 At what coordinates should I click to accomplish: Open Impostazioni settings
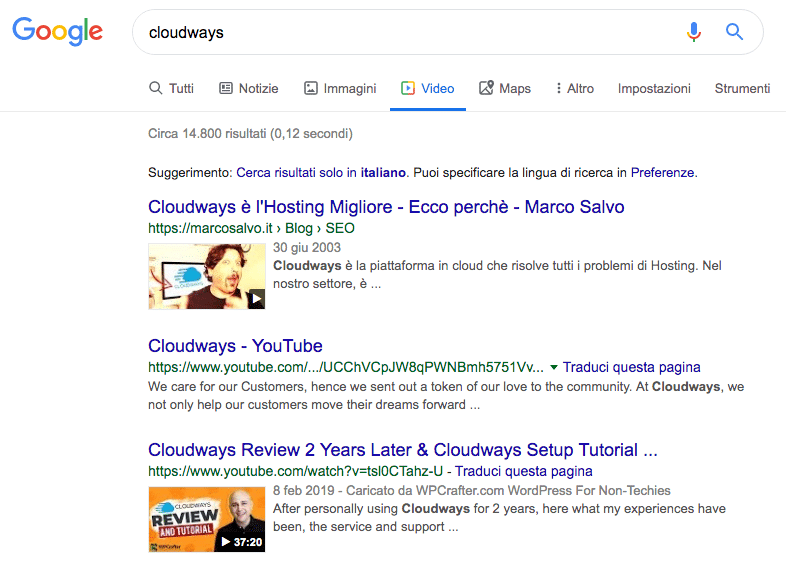pyautogui.click(x=654, y=88)
